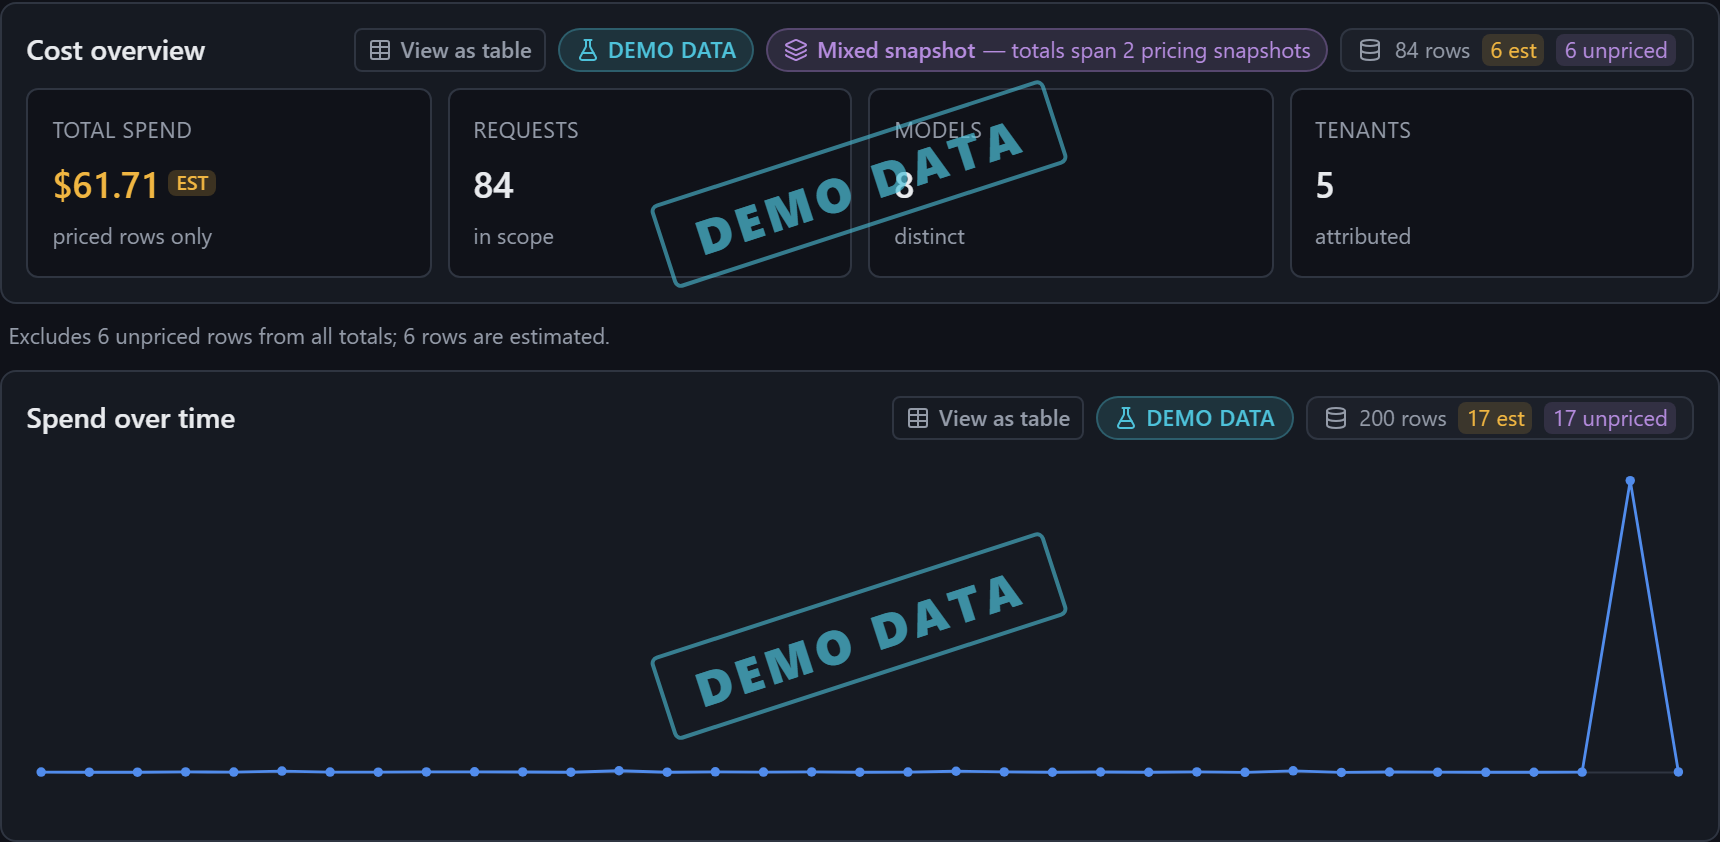Viewport: 1720px width, 842px height.
Task: Click the 'priced rows only' caption
Action: [132, 237]
